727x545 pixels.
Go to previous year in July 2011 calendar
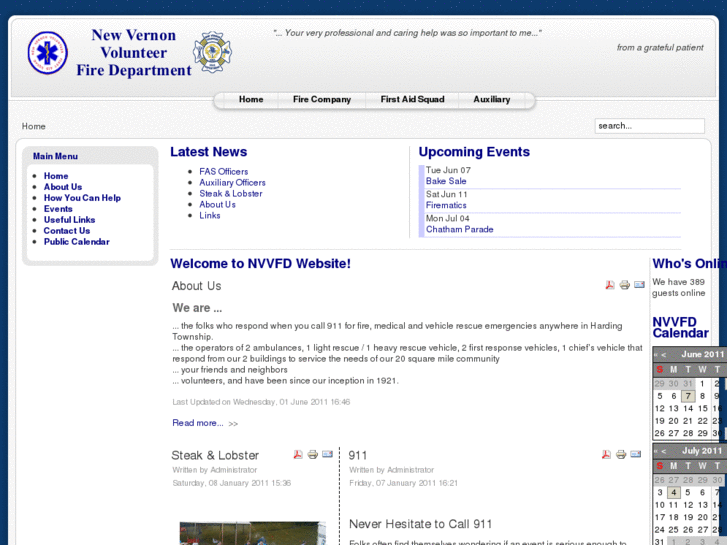point(656,451)
